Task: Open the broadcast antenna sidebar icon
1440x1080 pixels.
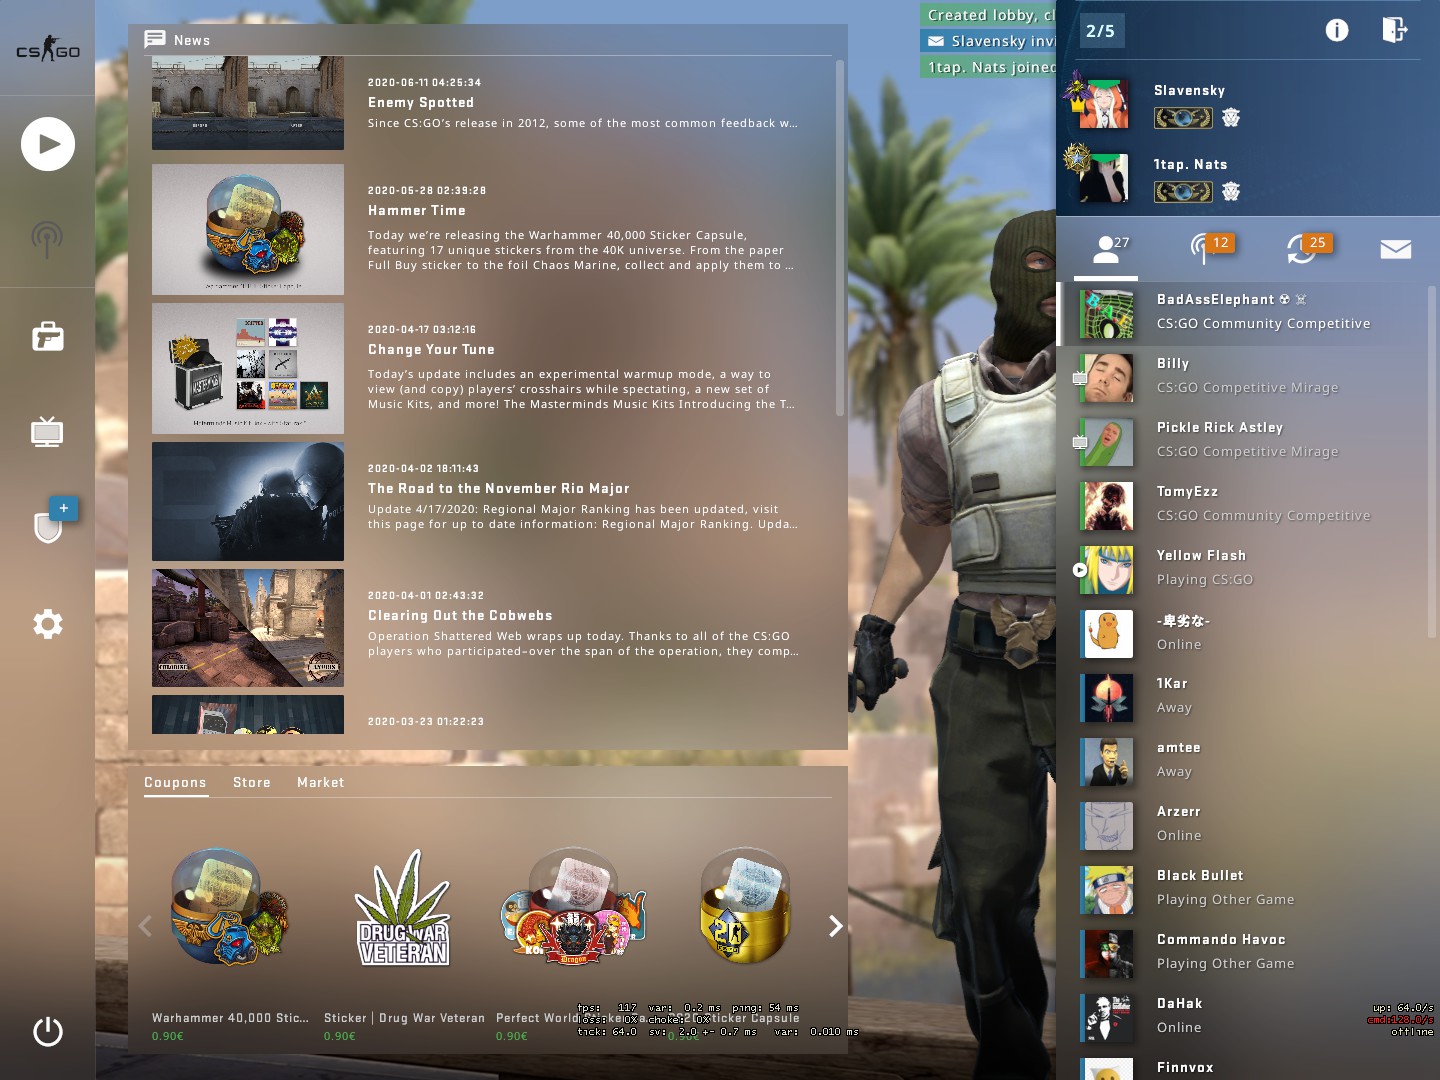Action: click(x=47, y=239)
